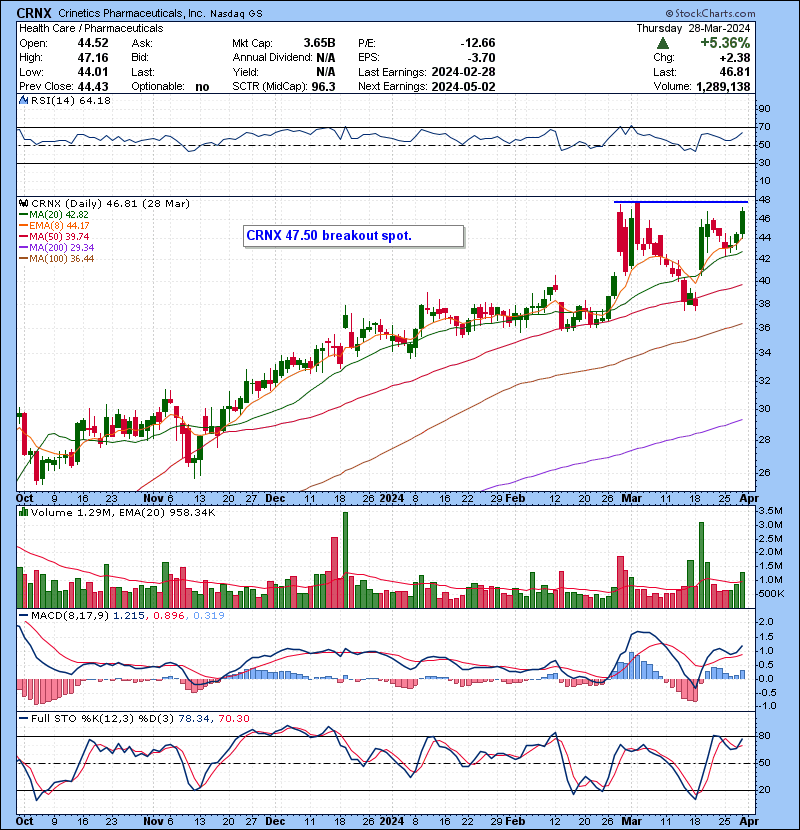Select the MACD histogram value 0.319
800x830 pixels.
coord(209,616)
